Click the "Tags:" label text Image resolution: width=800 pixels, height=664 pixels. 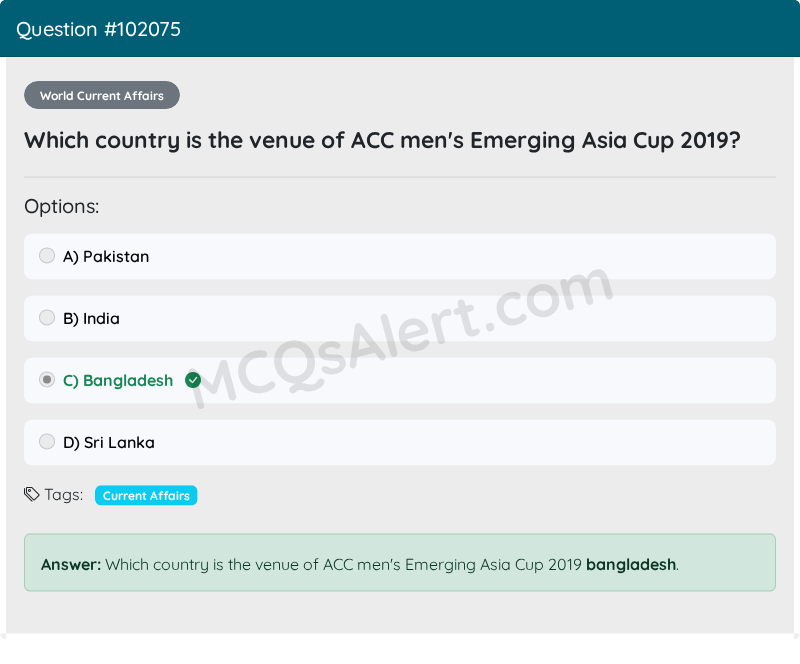click(x=63, y=495)
